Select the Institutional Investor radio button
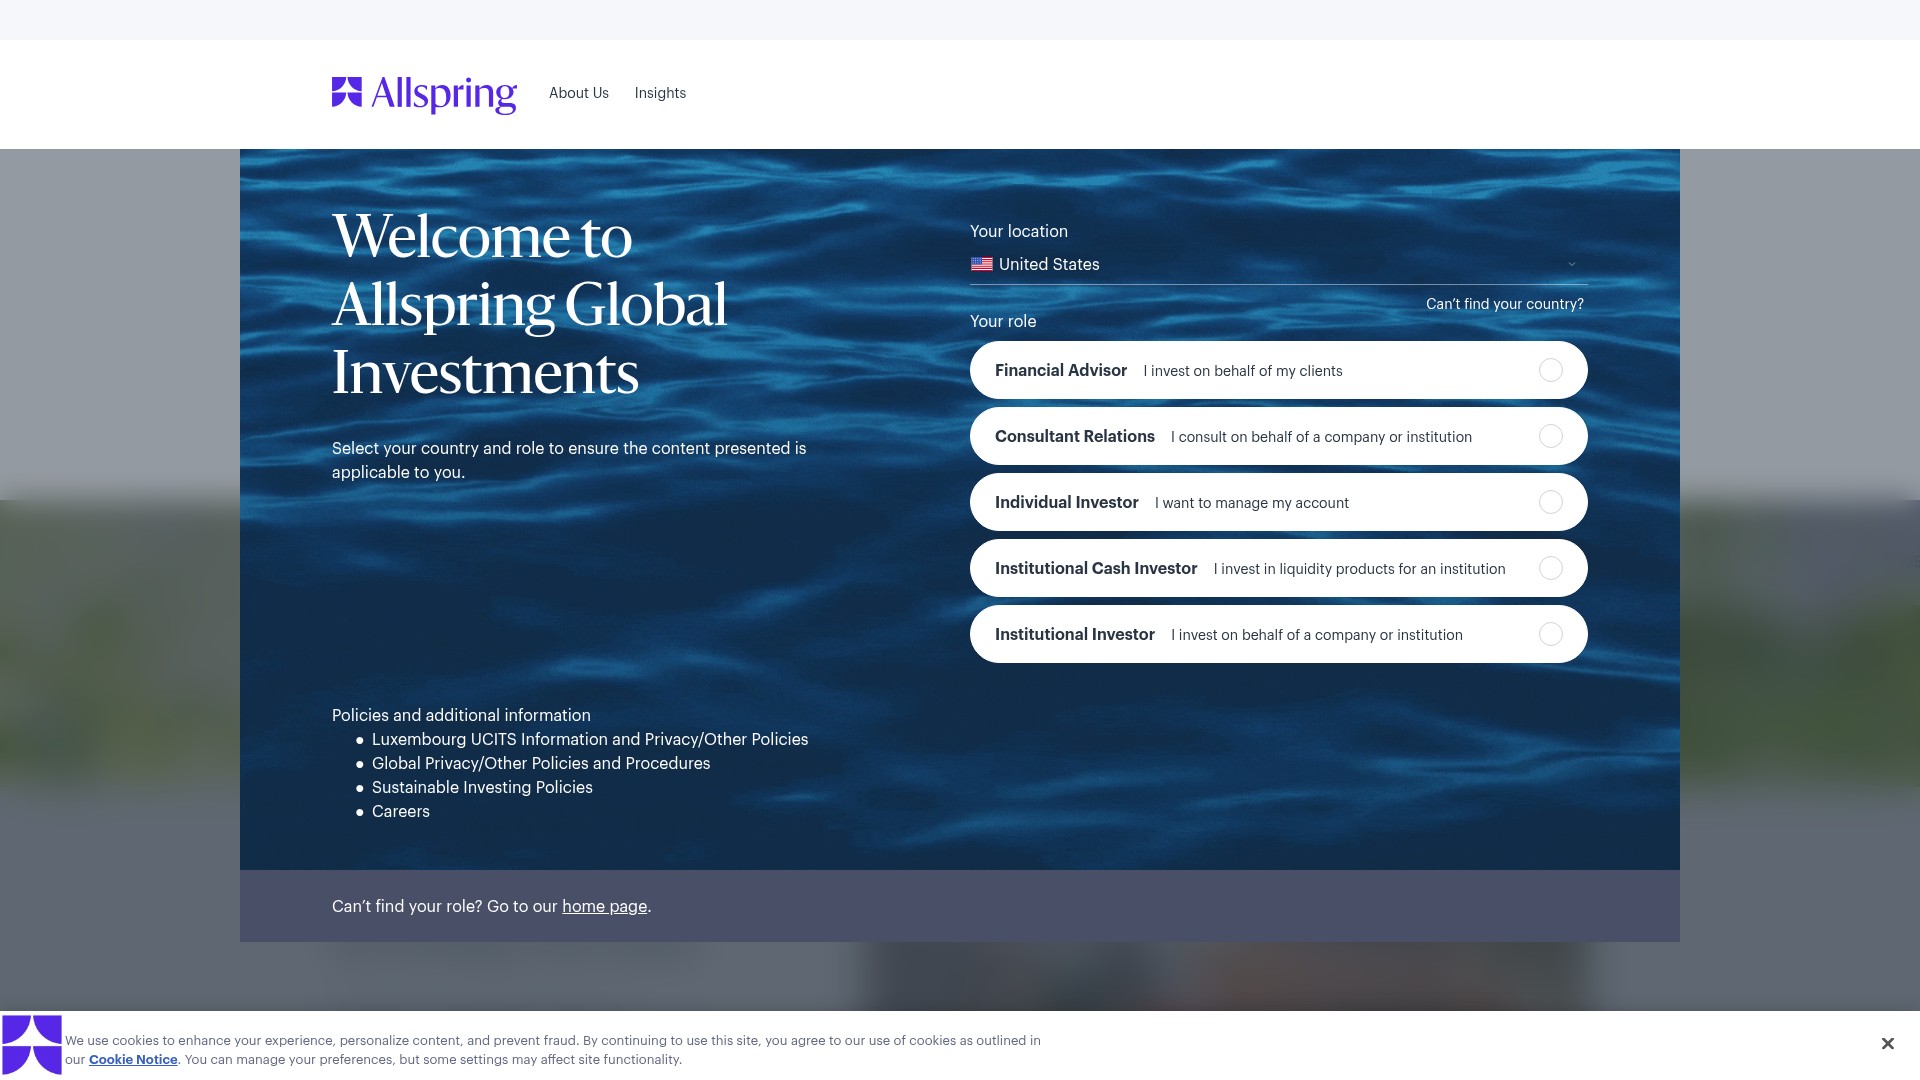 [1551, 634]
